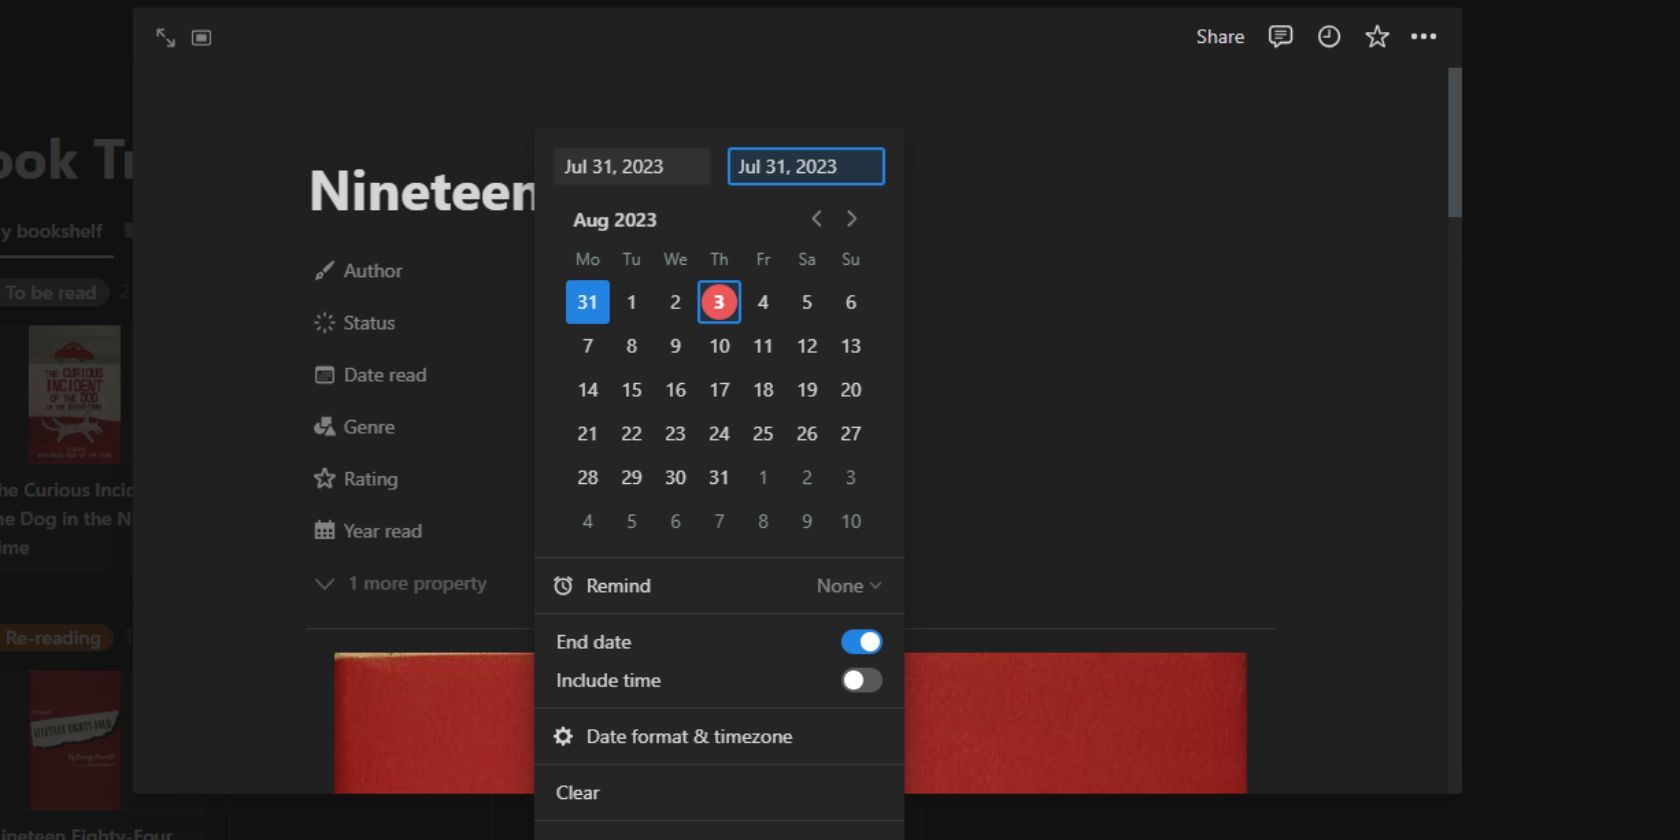The width and height of the screenshot is (1680, 840).
Task: Switch peek mode layout icon
Action: (x=201, y=38)
